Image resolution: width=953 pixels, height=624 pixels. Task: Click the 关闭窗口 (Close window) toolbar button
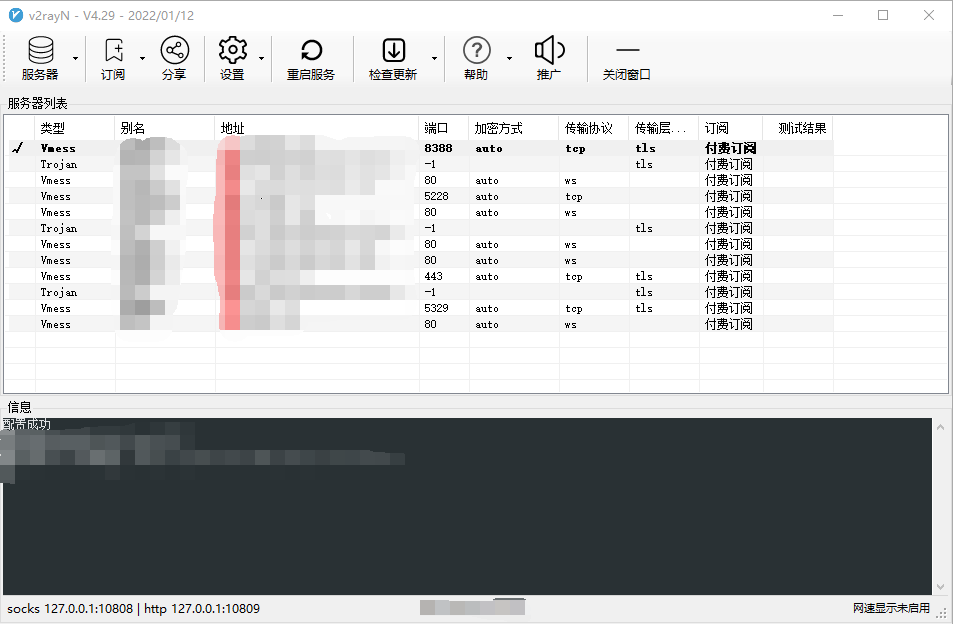coord(627,58)
